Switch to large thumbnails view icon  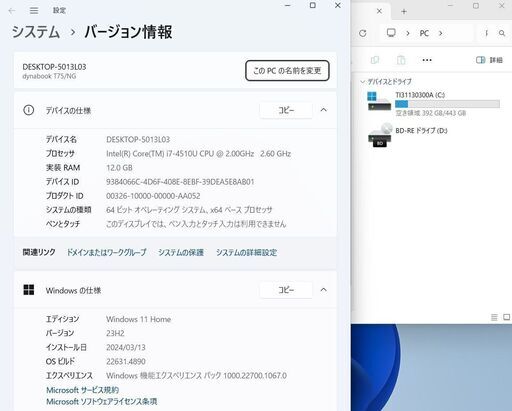(506, 317)
